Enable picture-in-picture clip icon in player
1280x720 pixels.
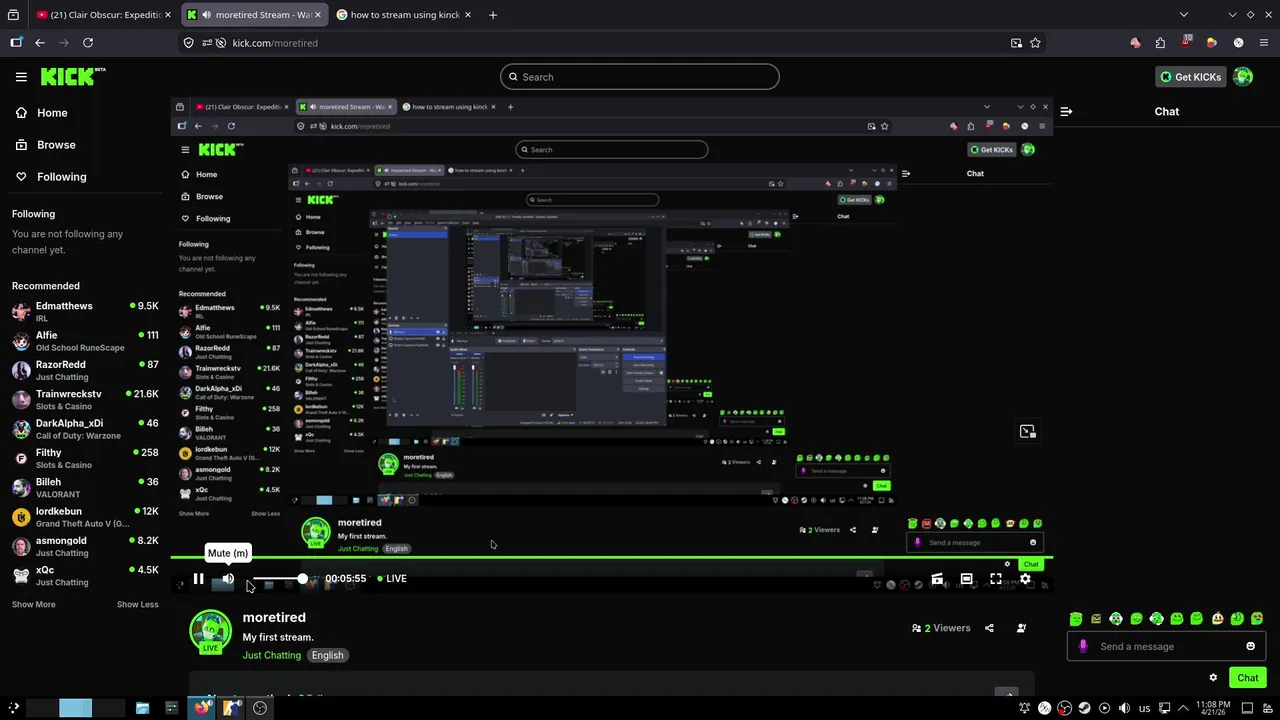(x=937, y=578)
